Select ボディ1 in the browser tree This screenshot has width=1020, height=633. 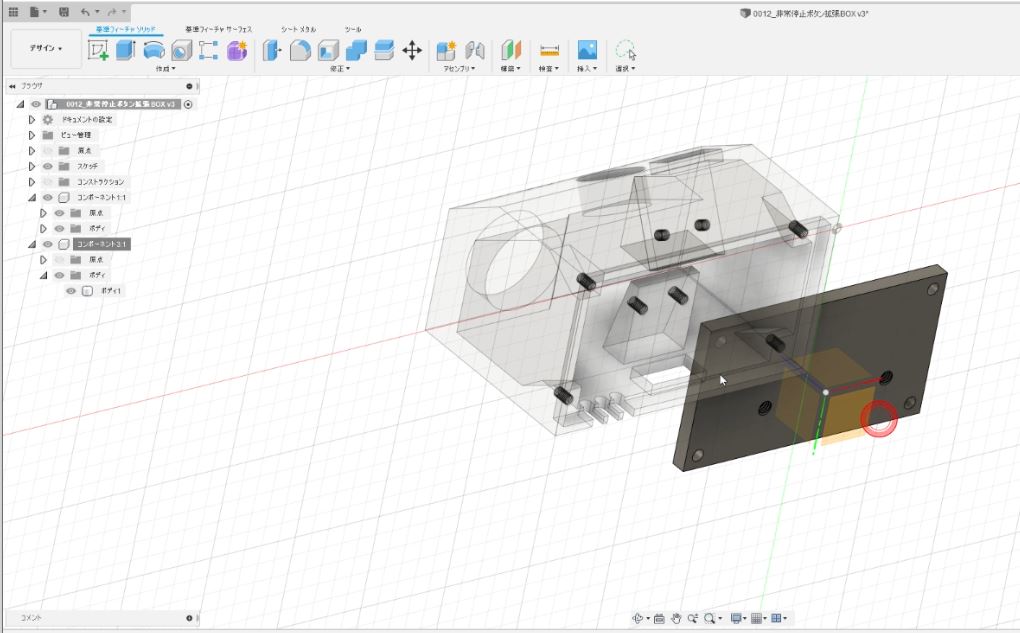(111, 291)
